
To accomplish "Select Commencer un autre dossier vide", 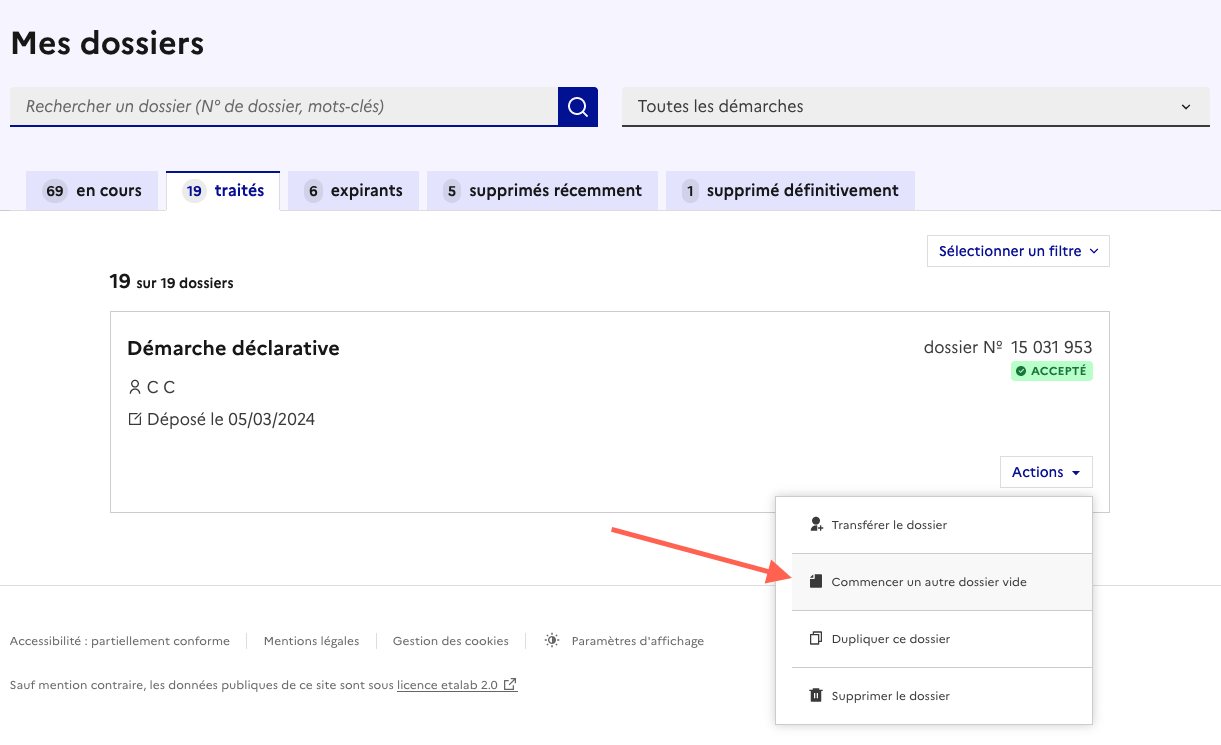I will (928, 582).
